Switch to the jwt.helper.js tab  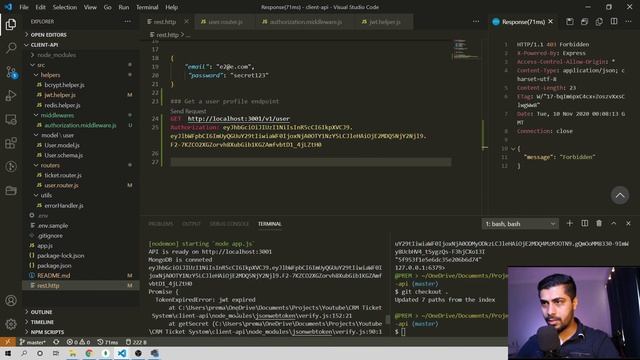coord(384,22)
